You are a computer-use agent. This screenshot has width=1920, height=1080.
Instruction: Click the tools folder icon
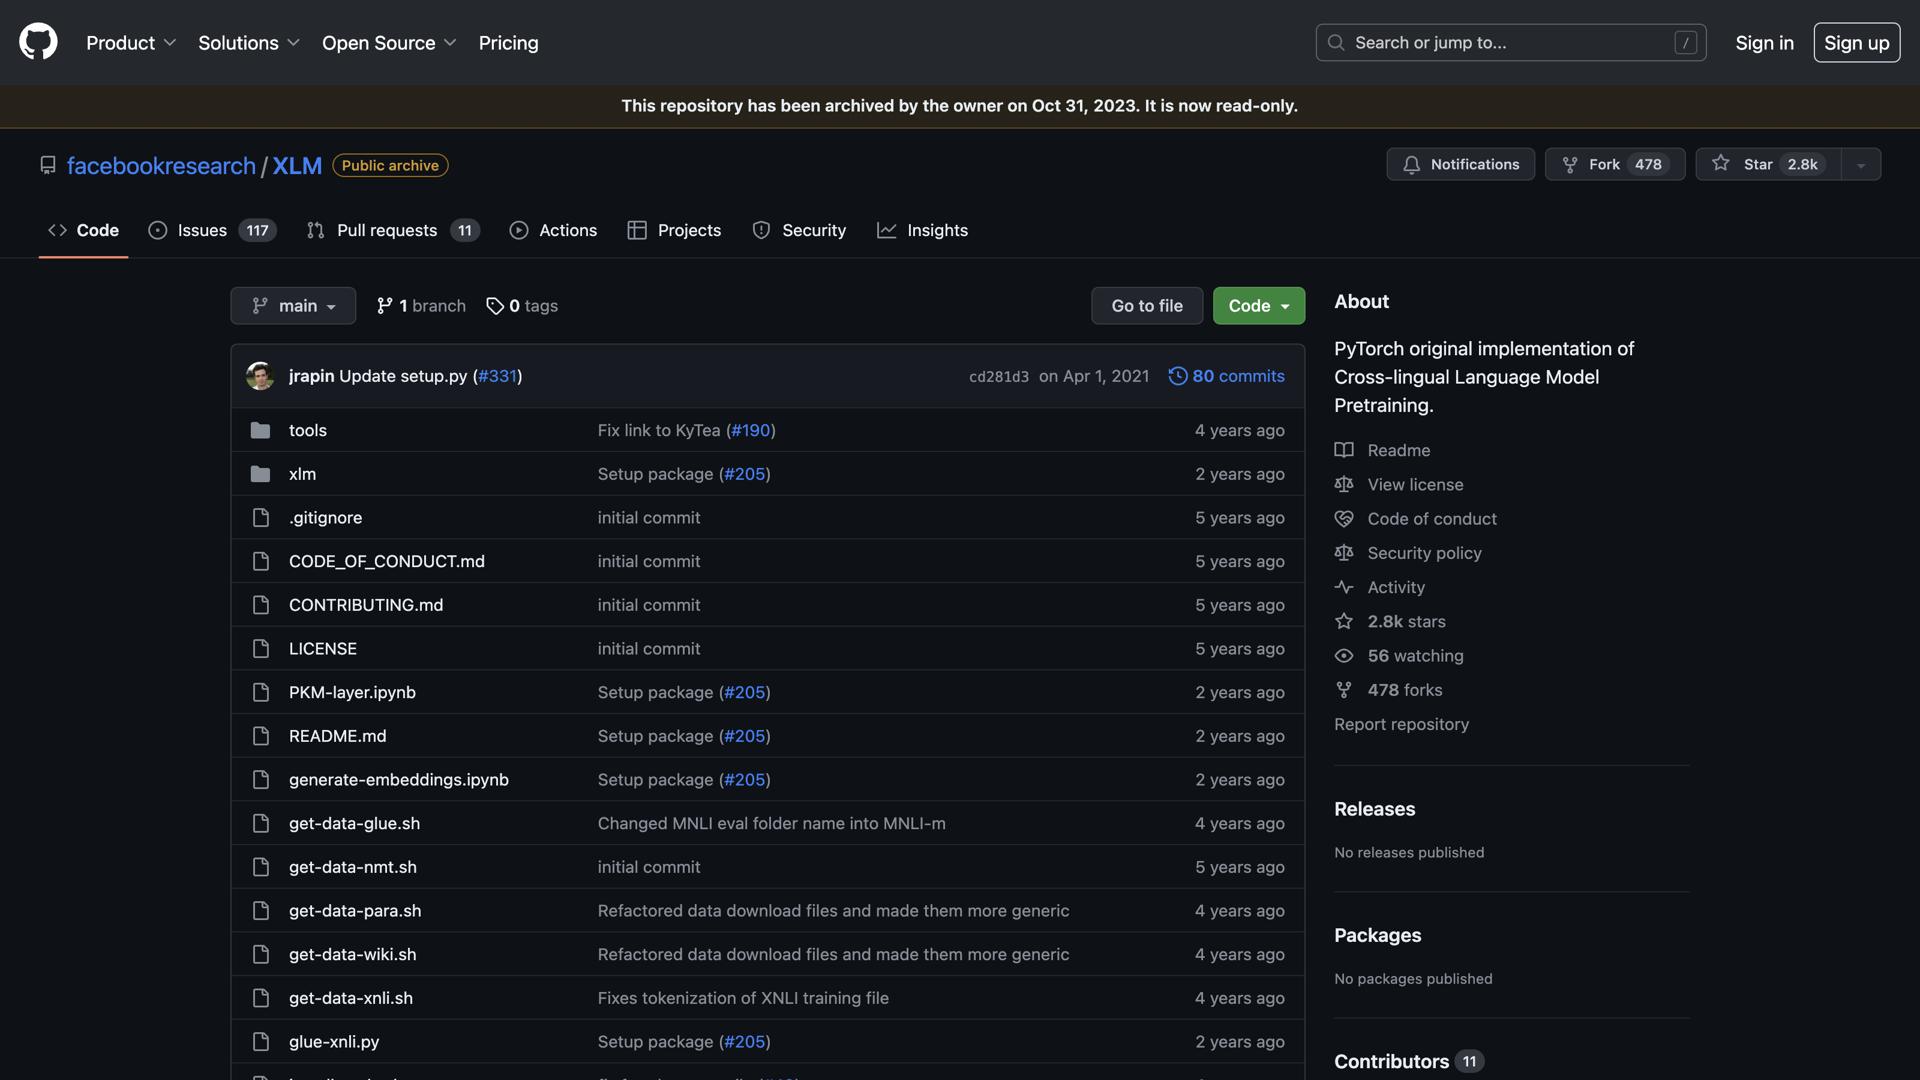point(260,430)
